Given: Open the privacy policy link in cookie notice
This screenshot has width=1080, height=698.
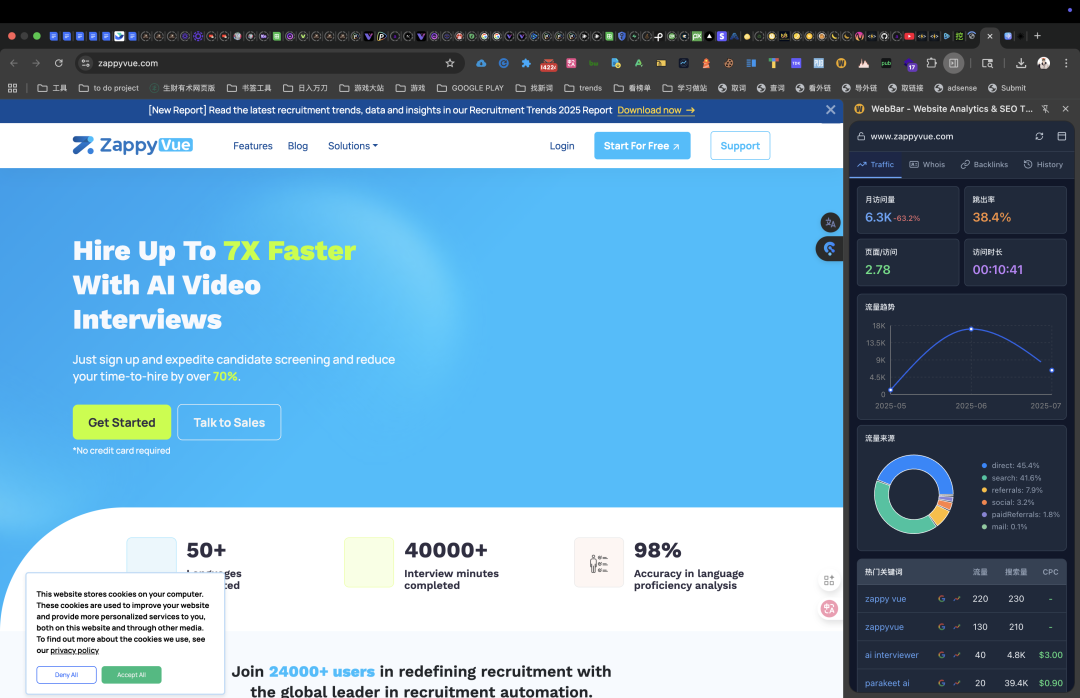Looking at the screenshot, I should (74, 650).
